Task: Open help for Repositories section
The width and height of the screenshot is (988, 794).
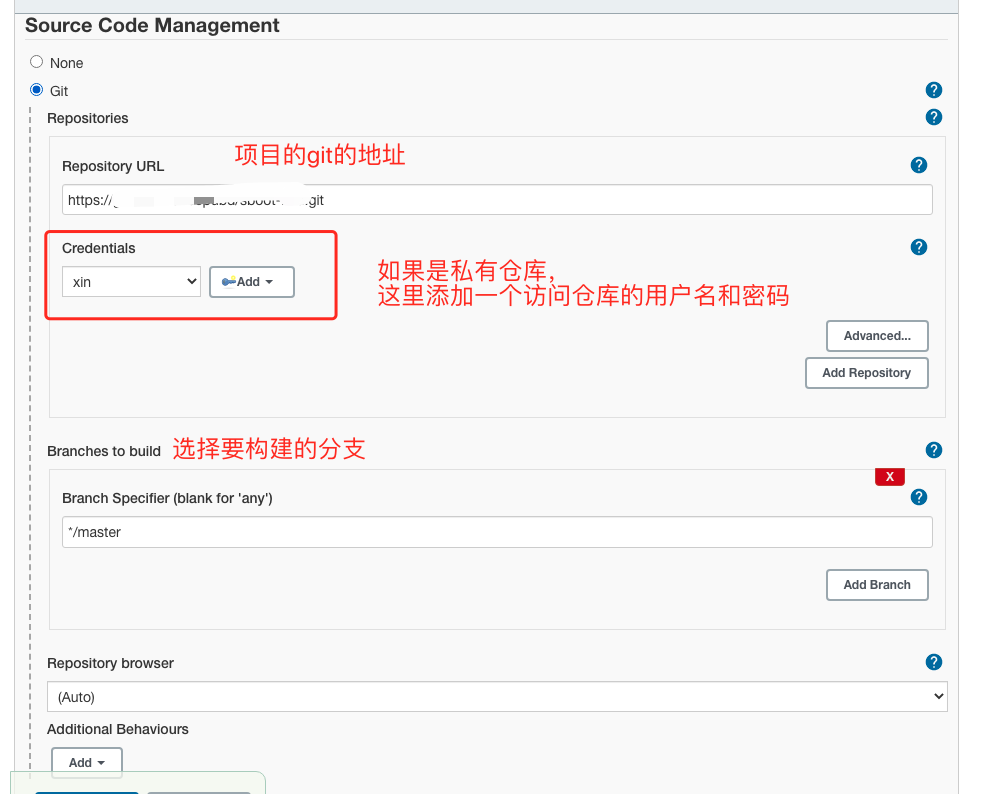Action: click(x=934, y=117)
